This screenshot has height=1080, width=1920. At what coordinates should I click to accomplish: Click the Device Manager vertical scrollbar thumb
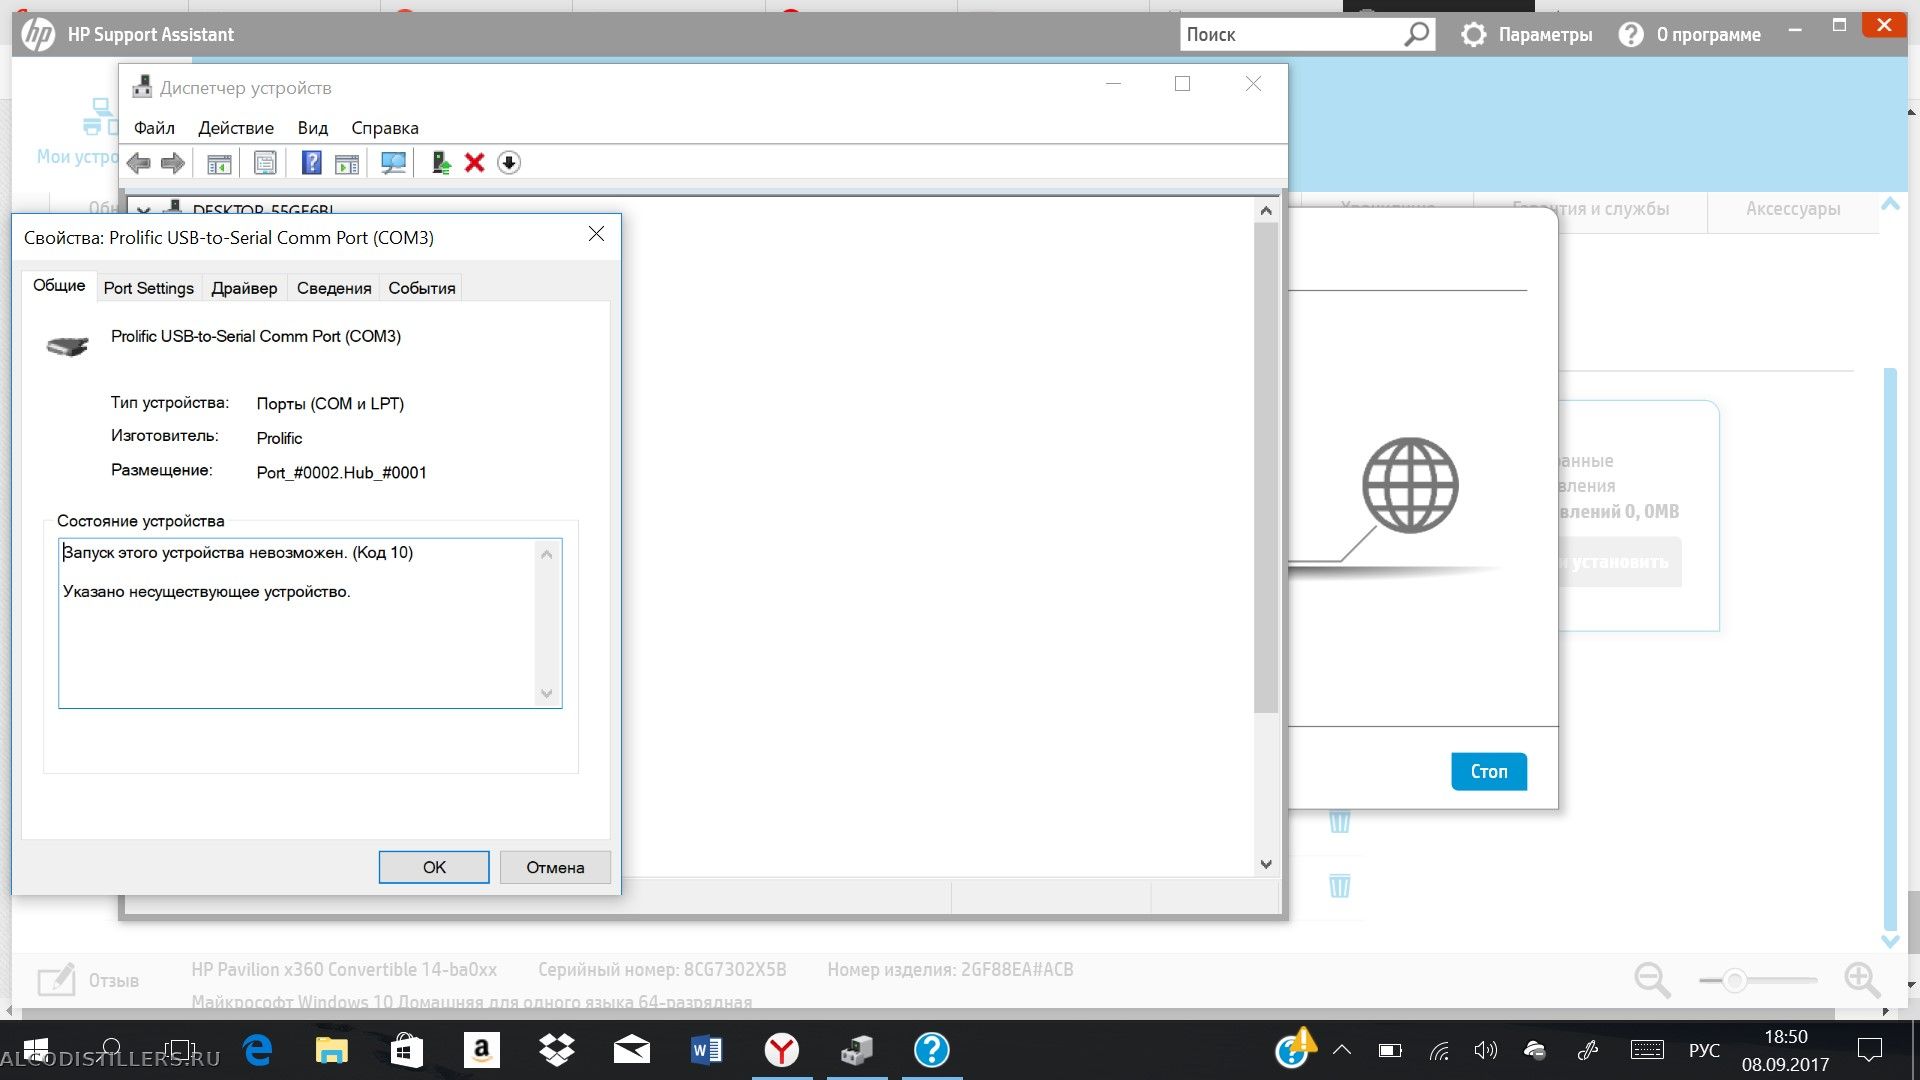tap(1266, 467)
